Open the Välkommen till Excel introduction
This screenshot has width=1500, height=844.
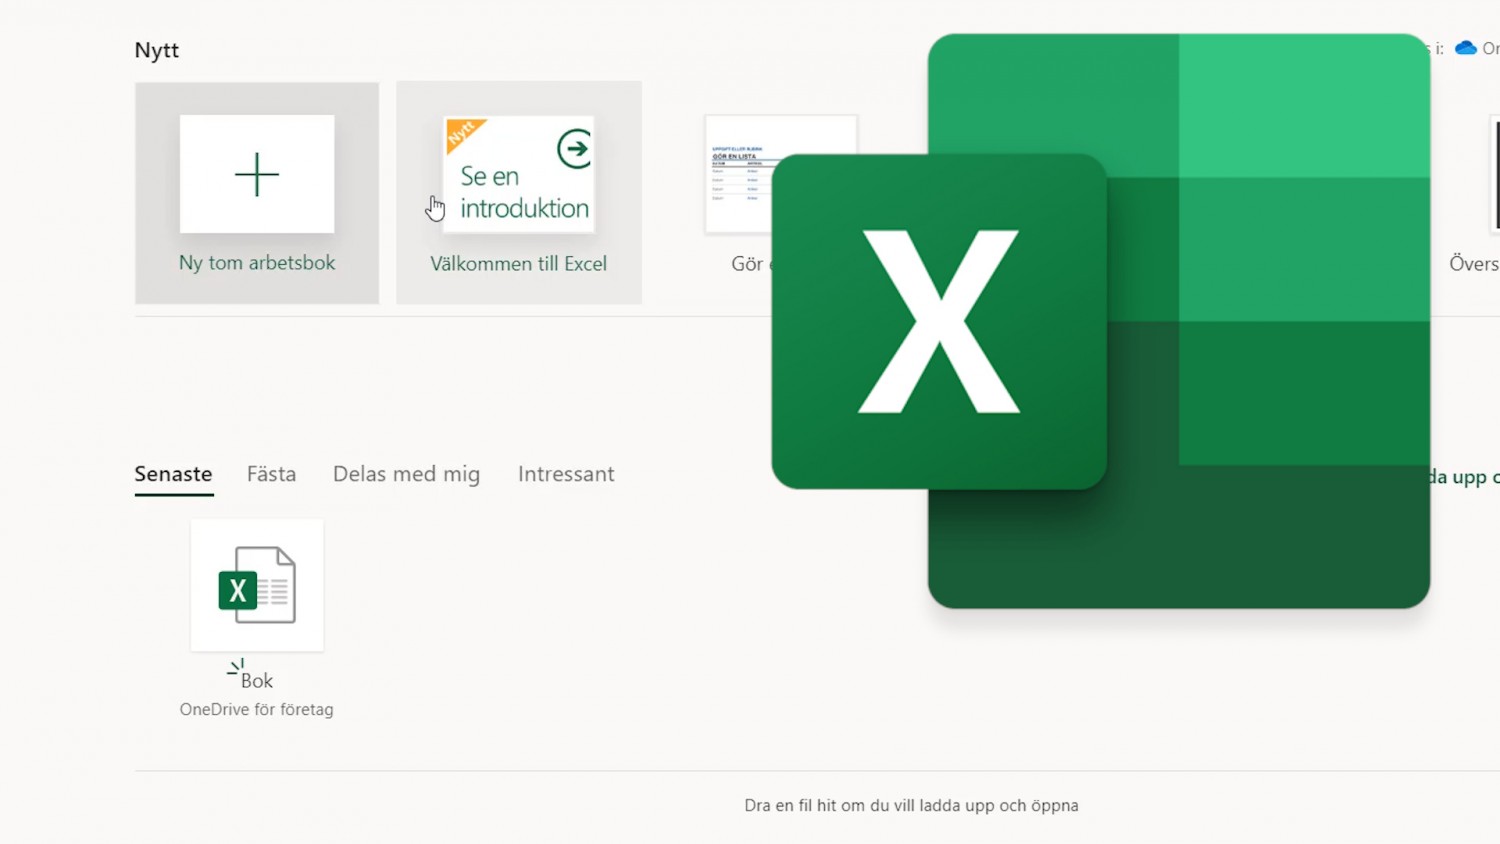click(518, 263)
